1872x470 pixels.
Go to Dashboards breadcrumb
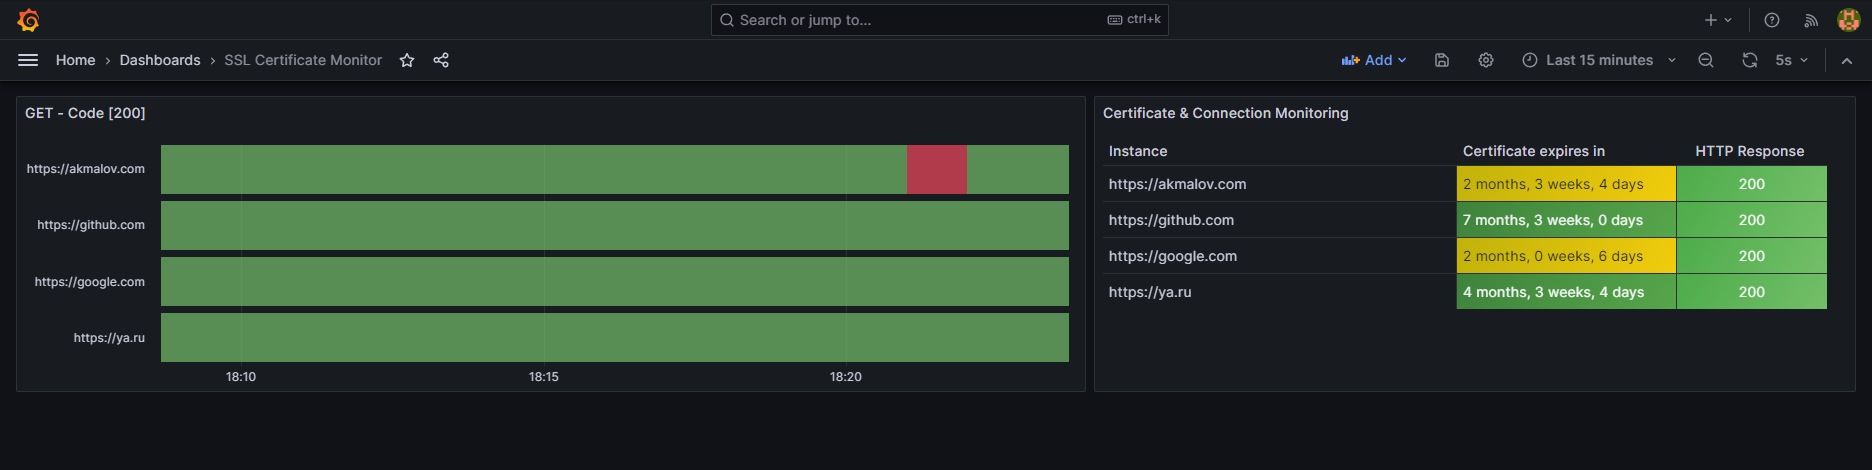coord(160,60)
